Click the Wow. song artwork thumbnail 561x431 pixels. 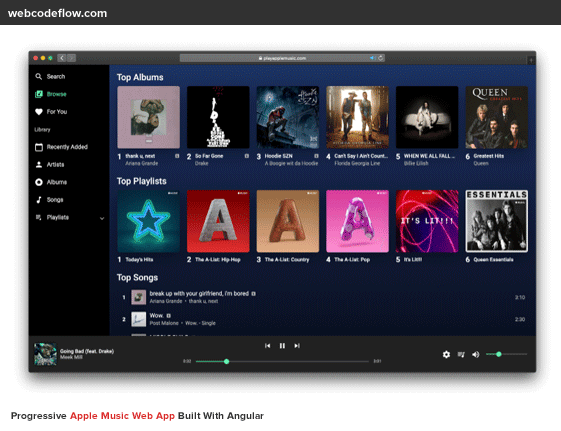[x=138, y=319]
